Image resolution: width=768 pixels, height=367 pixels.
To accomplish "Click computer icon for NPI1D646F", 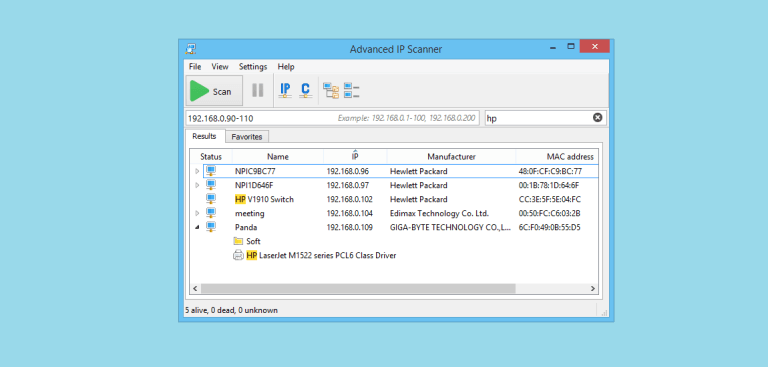I will pos(211,185).
